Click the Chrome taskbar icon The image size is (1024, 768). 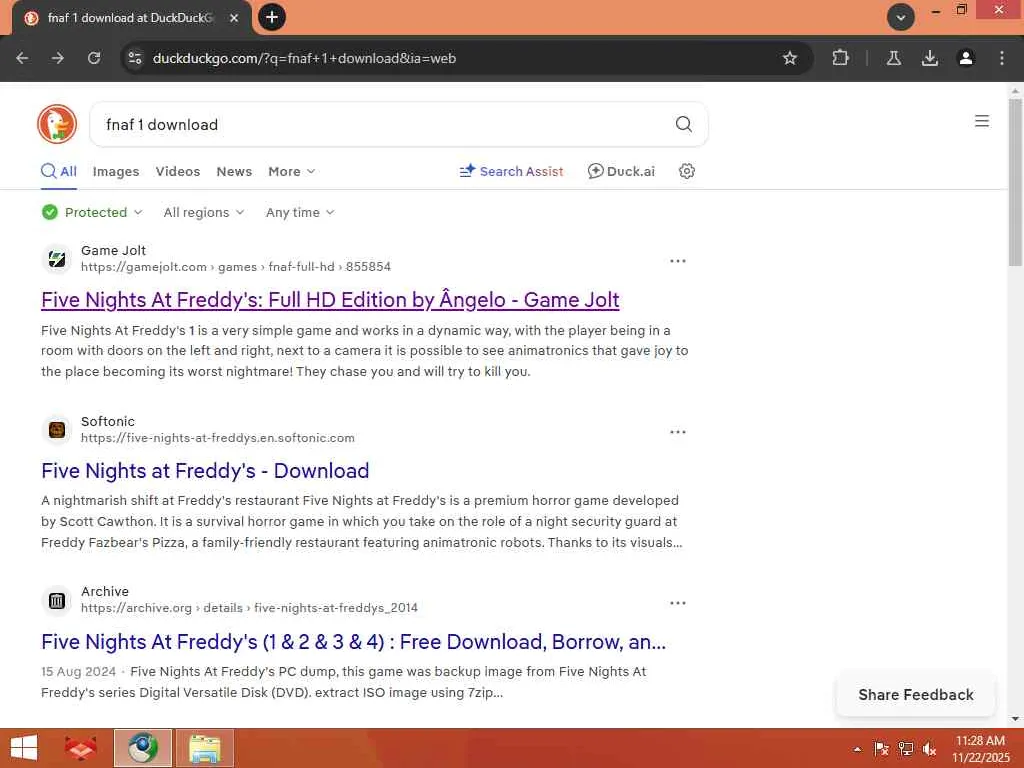click(x=143, y=748)
